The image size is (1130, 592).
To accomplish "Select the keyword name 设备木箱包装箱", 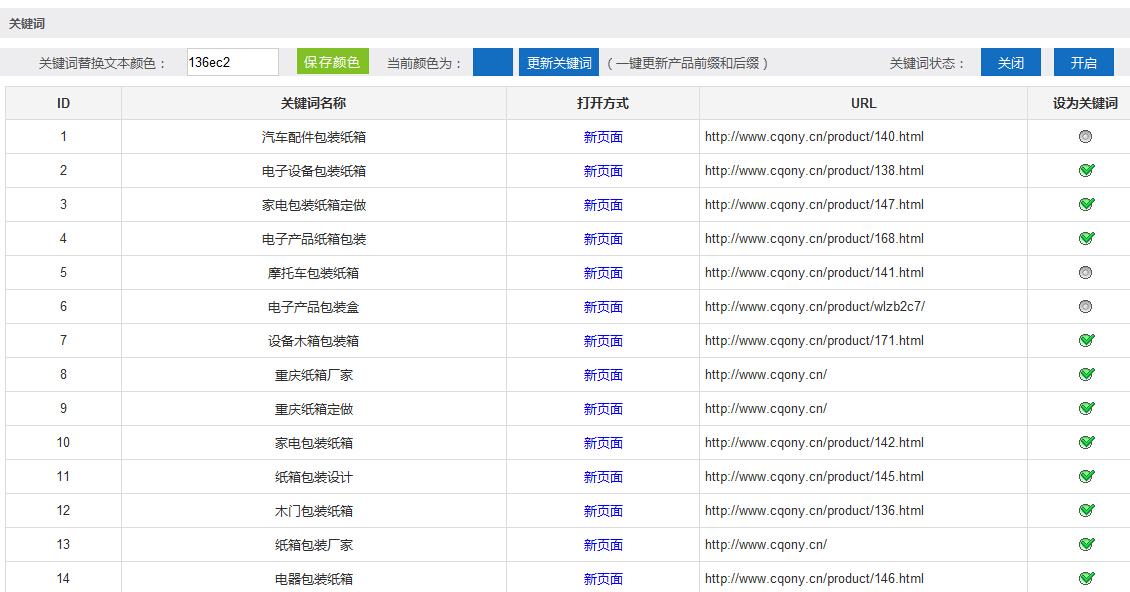I will point(313,341).
